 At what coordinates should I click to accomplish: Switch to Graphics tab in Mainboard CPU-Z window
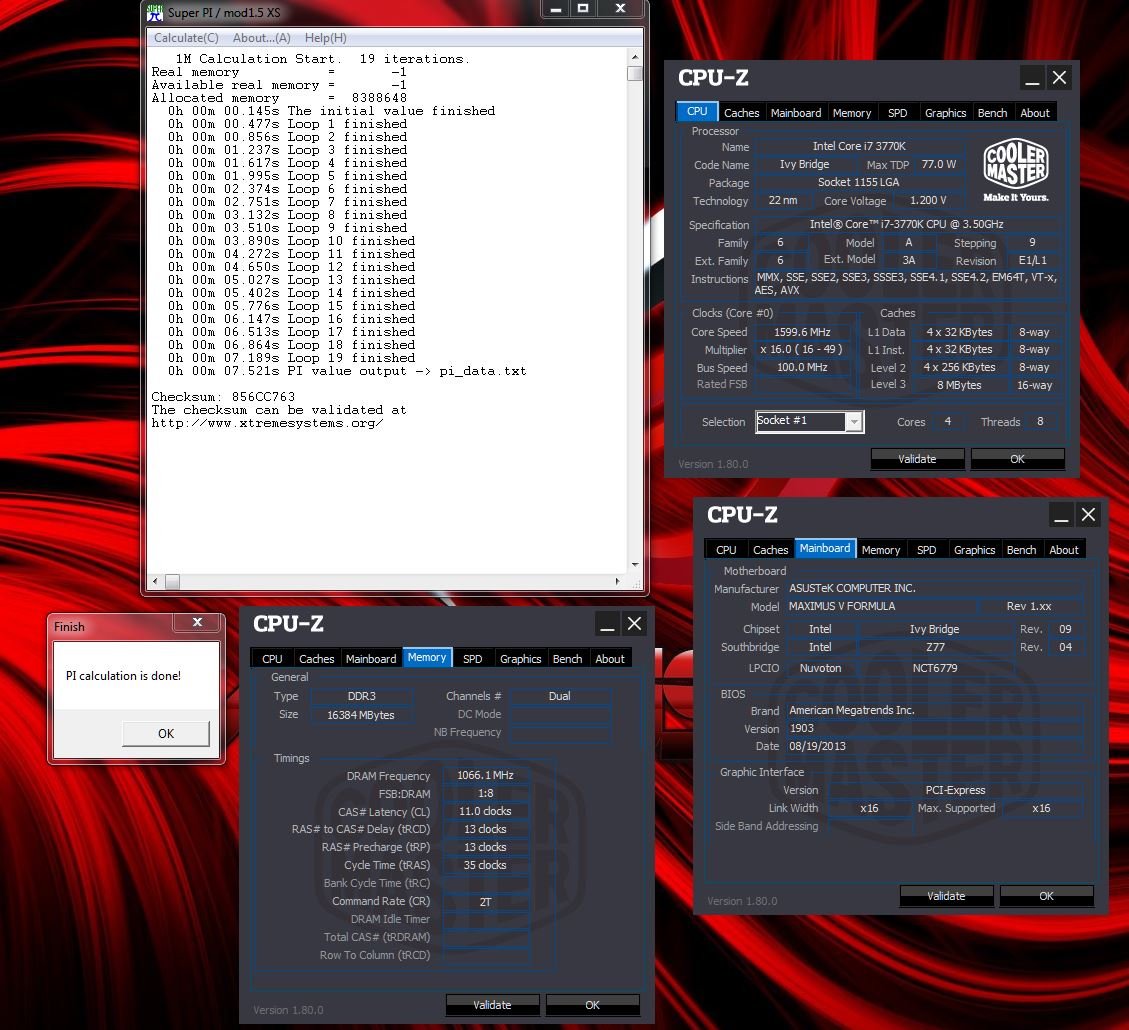[x=974, y=550]
